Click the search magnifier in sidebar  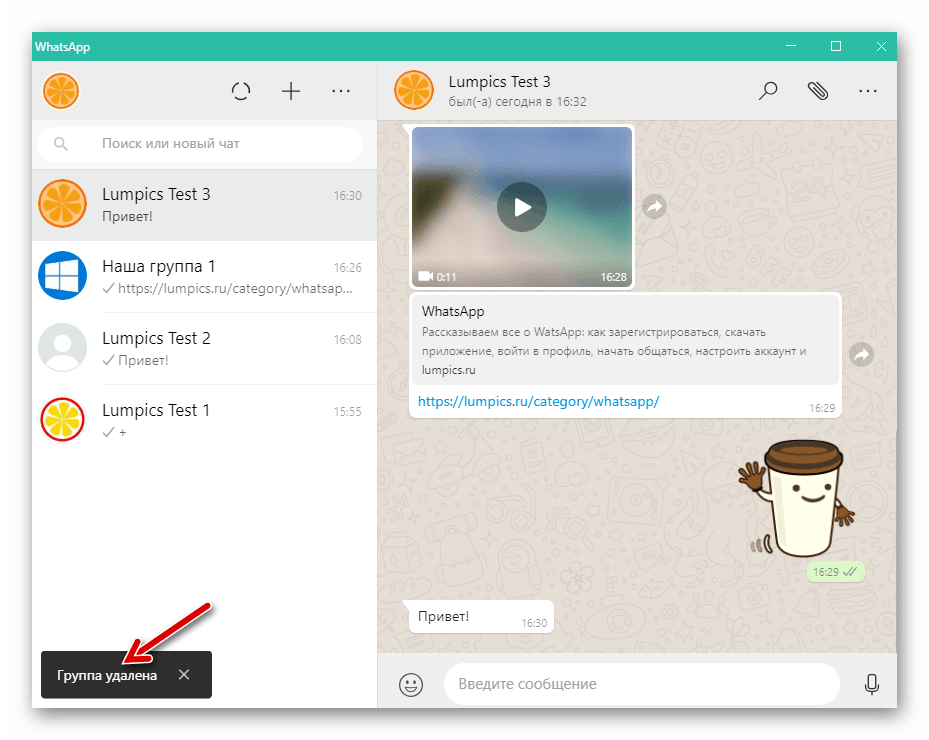(60, 144)
